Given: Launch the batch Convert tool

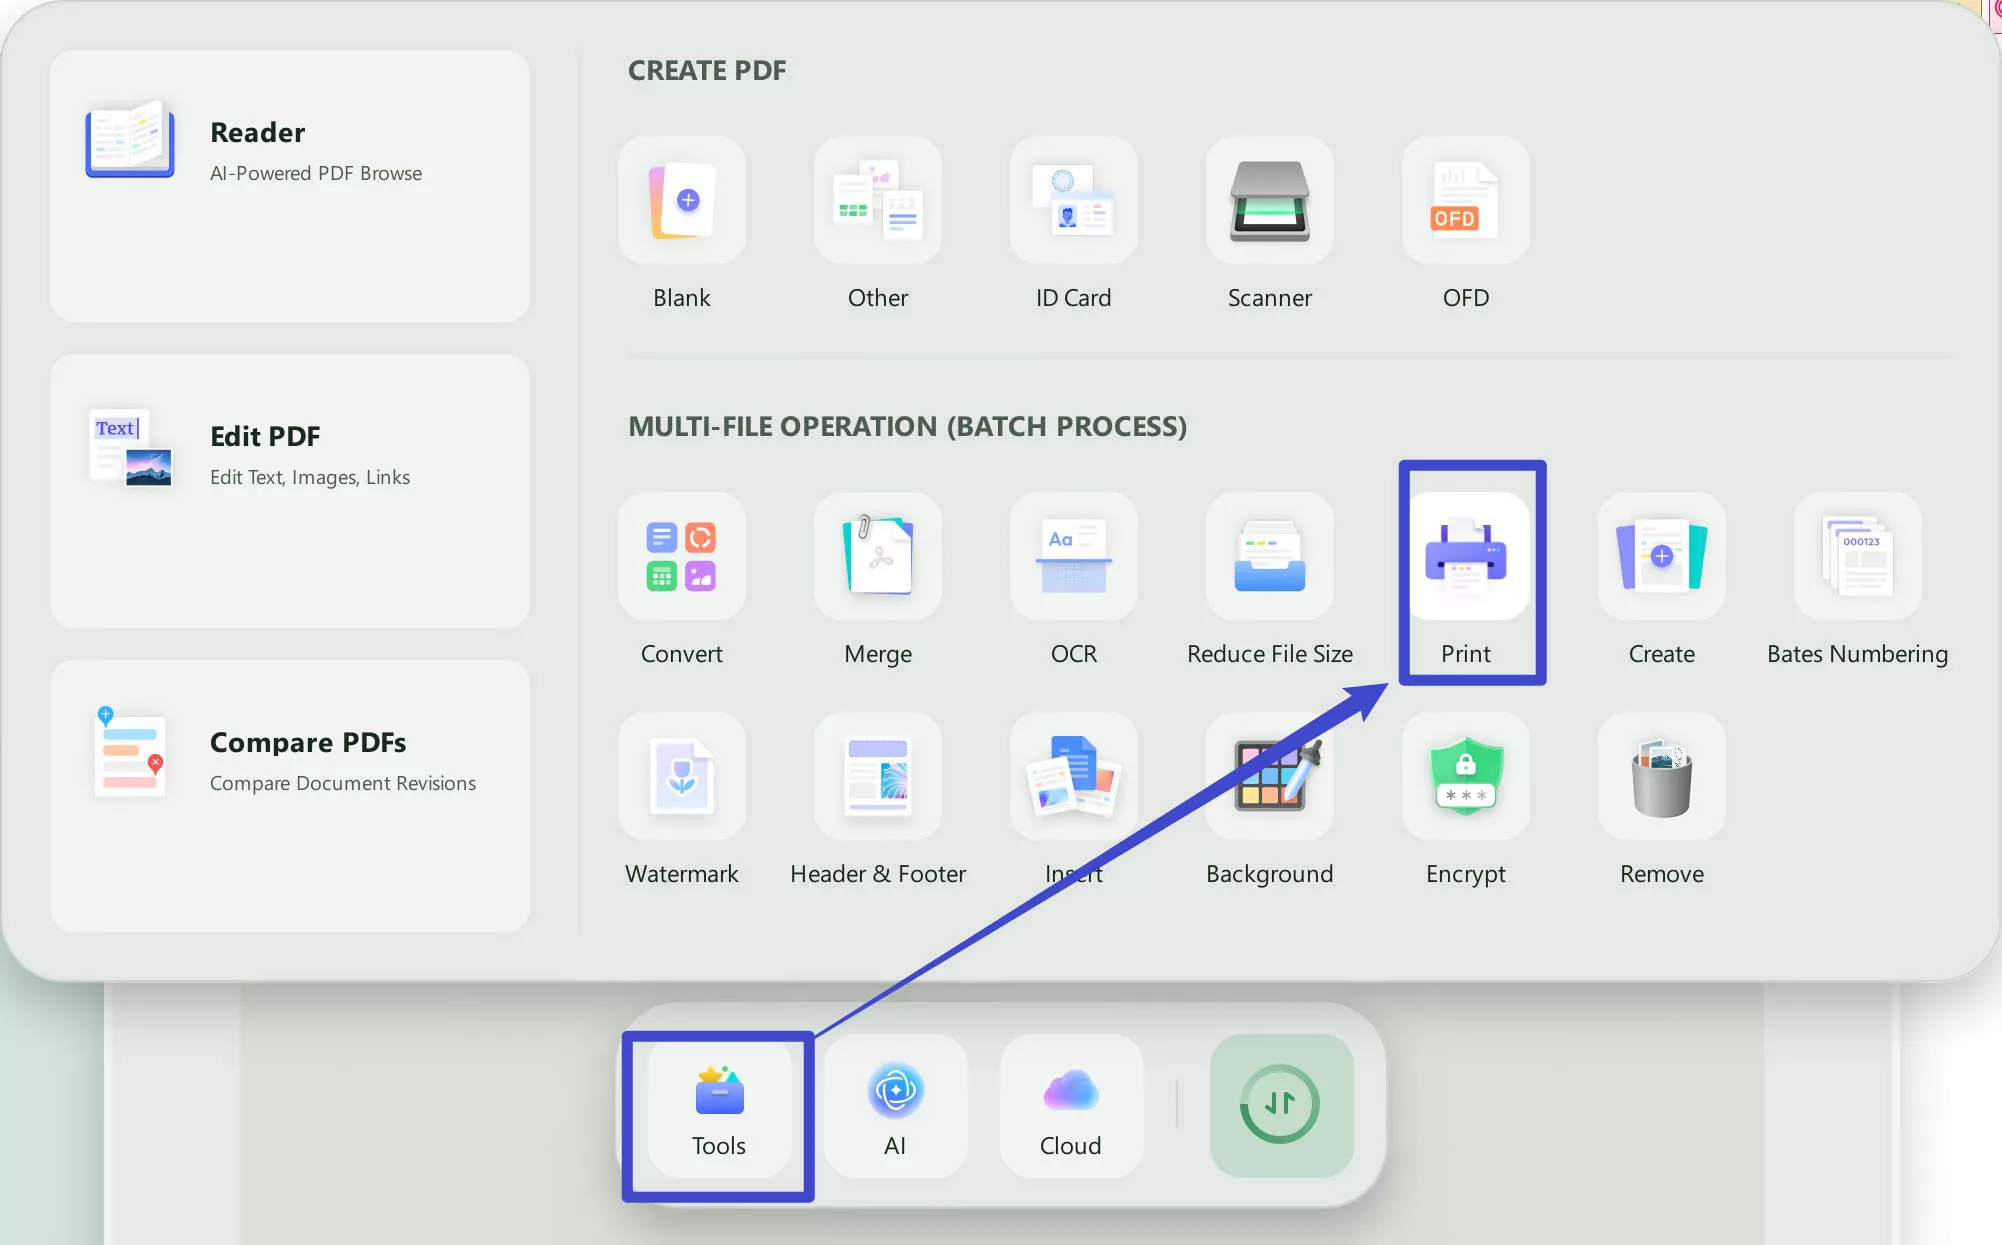Looking at the screenshot, I should tap(682, 557).
